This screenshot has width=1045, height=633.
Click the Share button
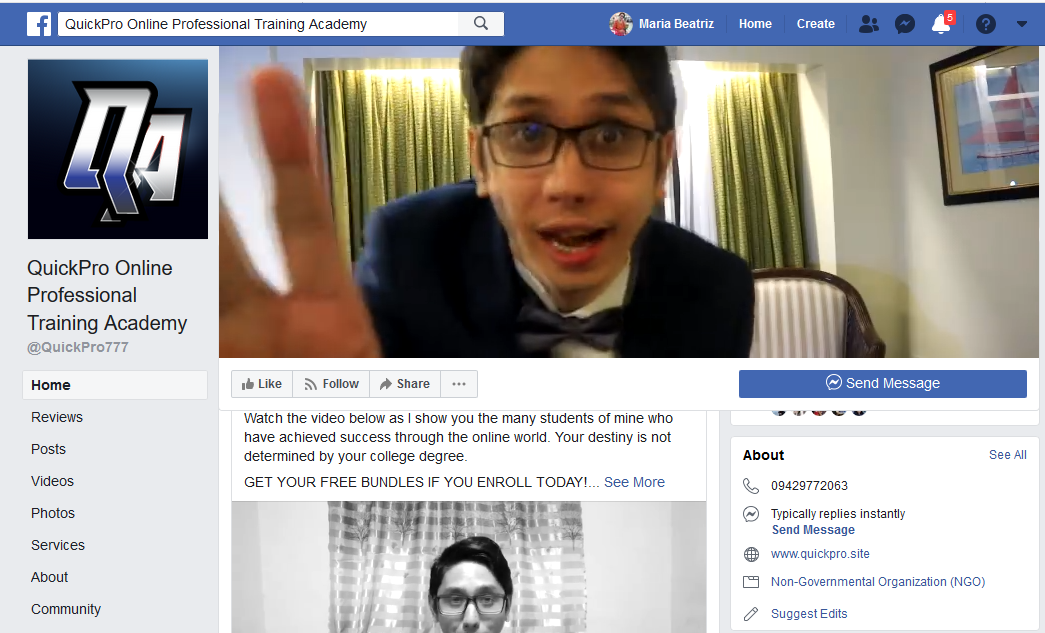pyautogui.click(x=403, y=384)
